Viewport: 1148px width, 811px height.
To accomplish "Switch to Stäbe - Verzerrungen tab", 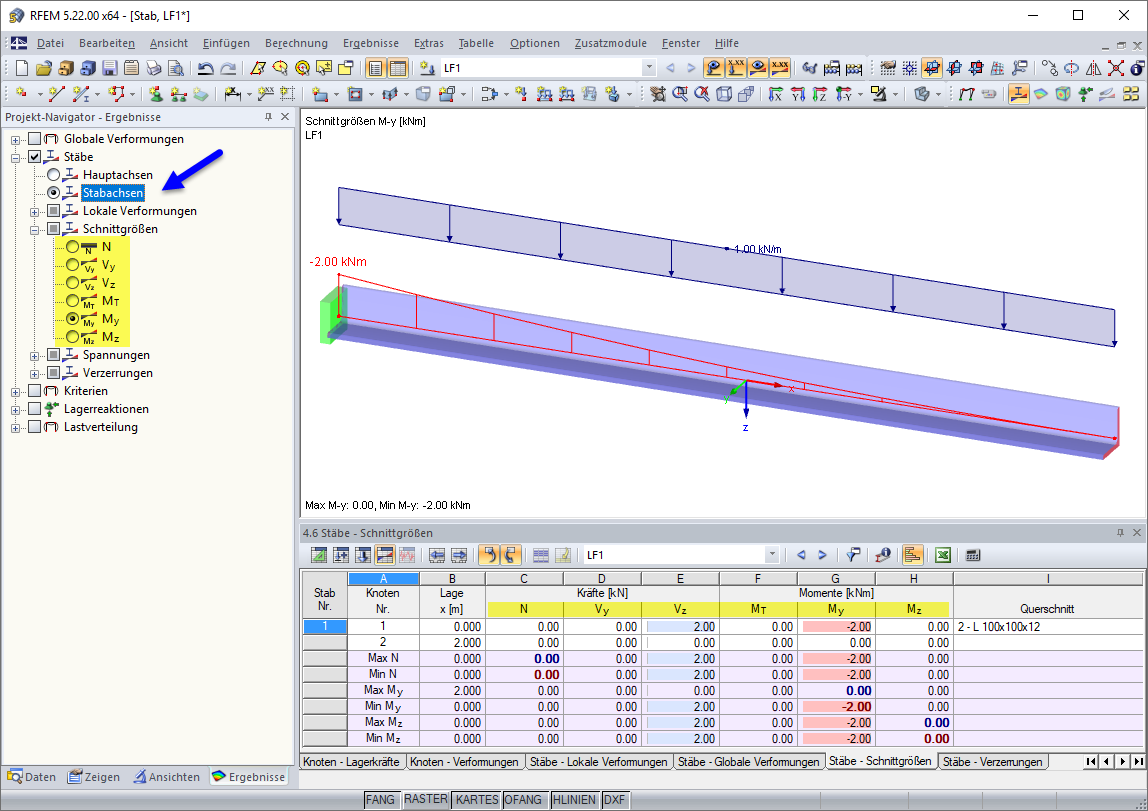I will click(x=993, y=762).
